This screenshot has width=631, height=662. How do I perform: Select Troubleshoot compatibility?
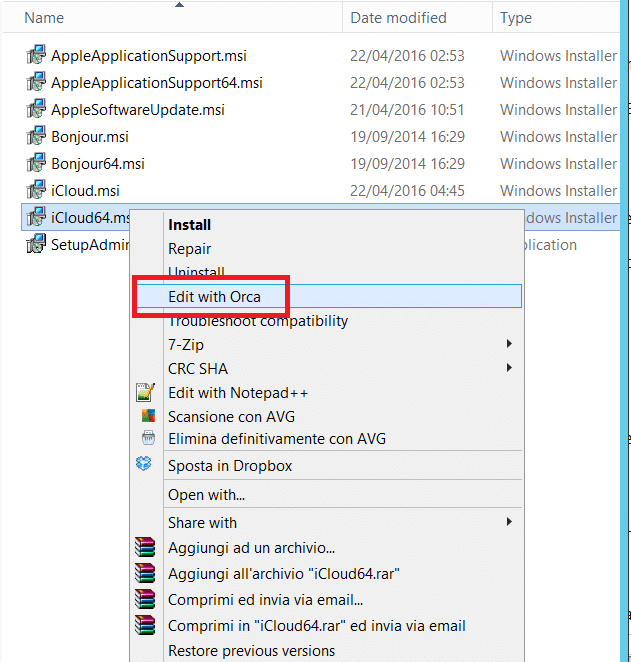pyautogui.click(x=258, y=321)
